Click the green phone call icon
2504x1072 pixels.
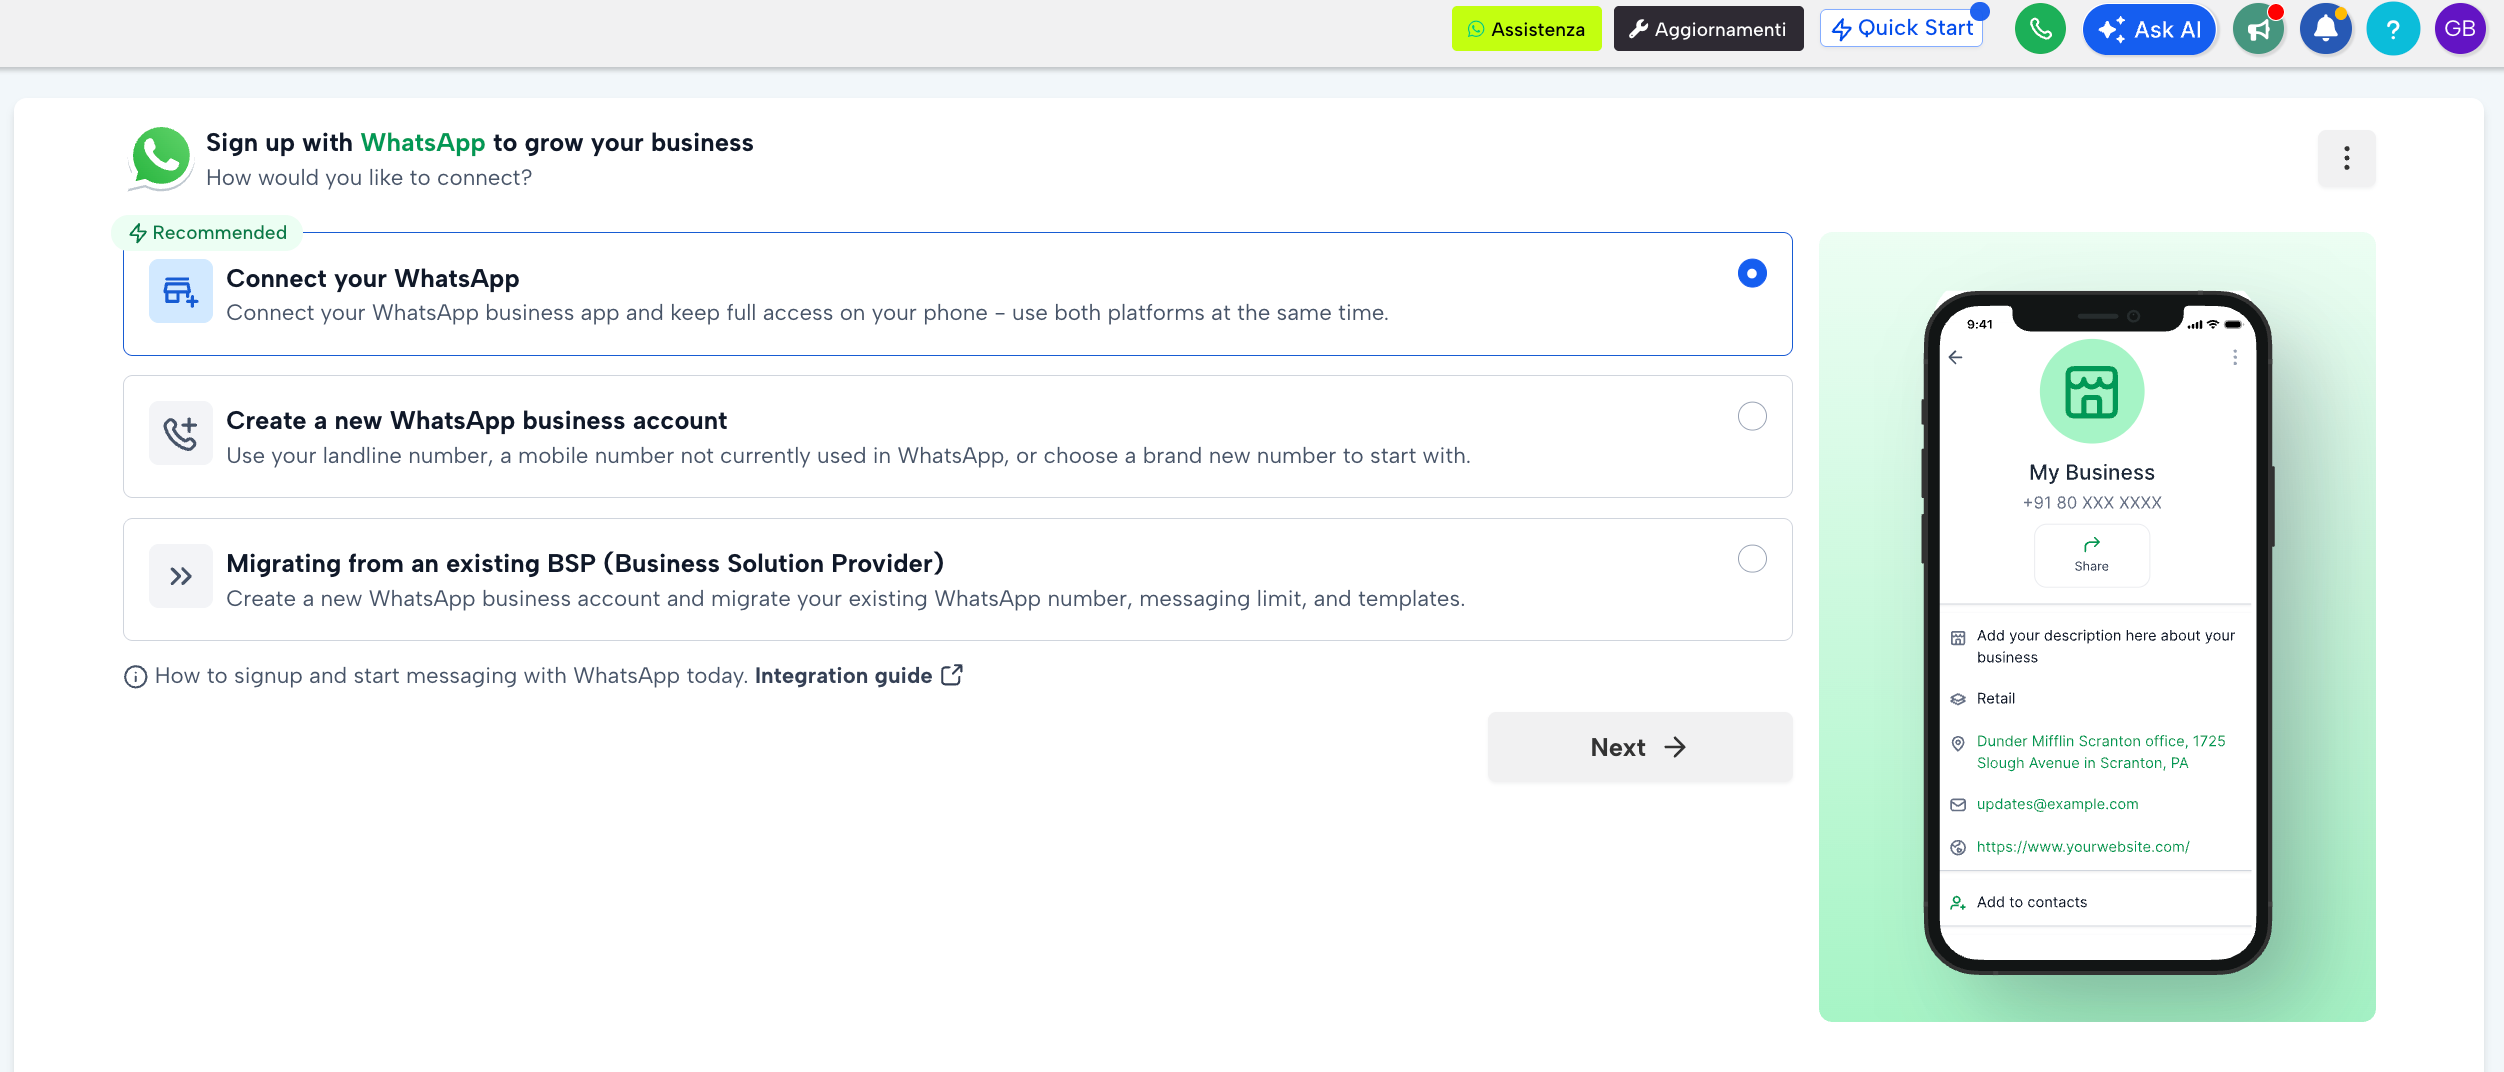coord(2040,29)
